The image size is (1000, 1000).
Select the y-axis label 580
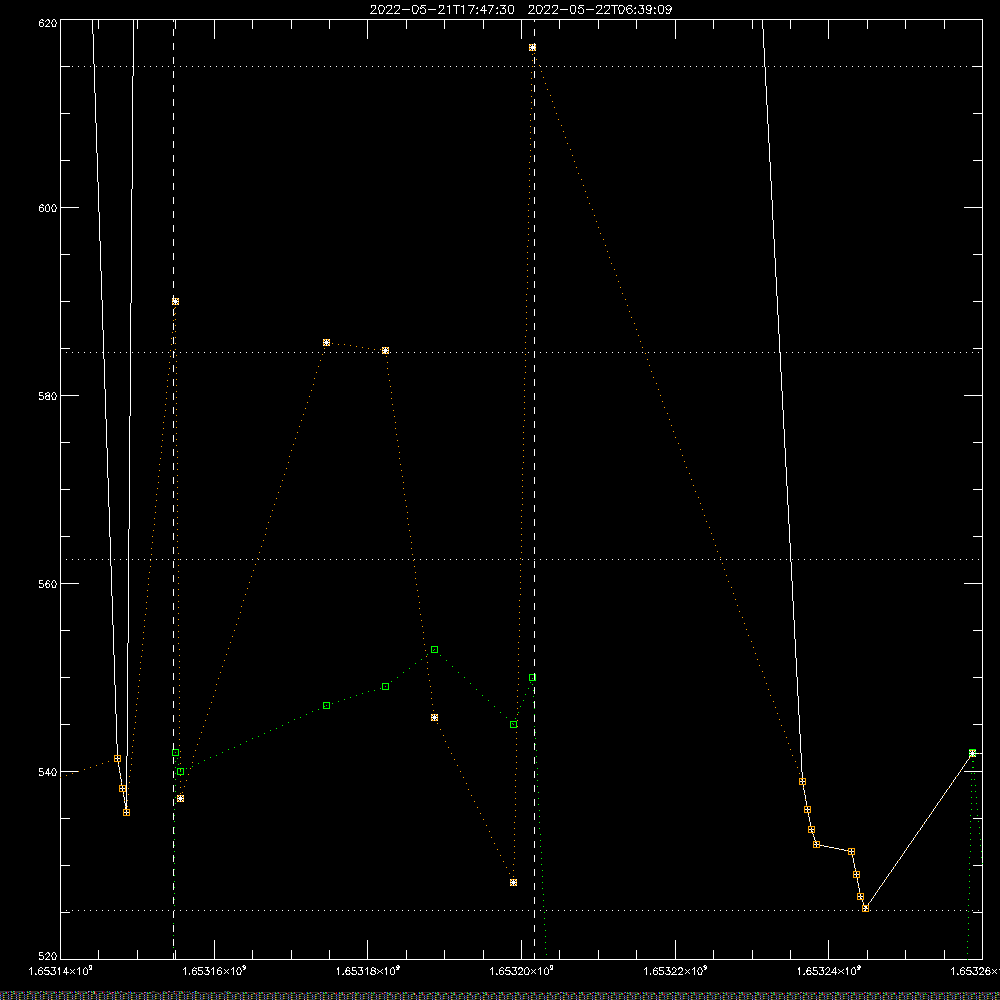(x=48, y=395)
